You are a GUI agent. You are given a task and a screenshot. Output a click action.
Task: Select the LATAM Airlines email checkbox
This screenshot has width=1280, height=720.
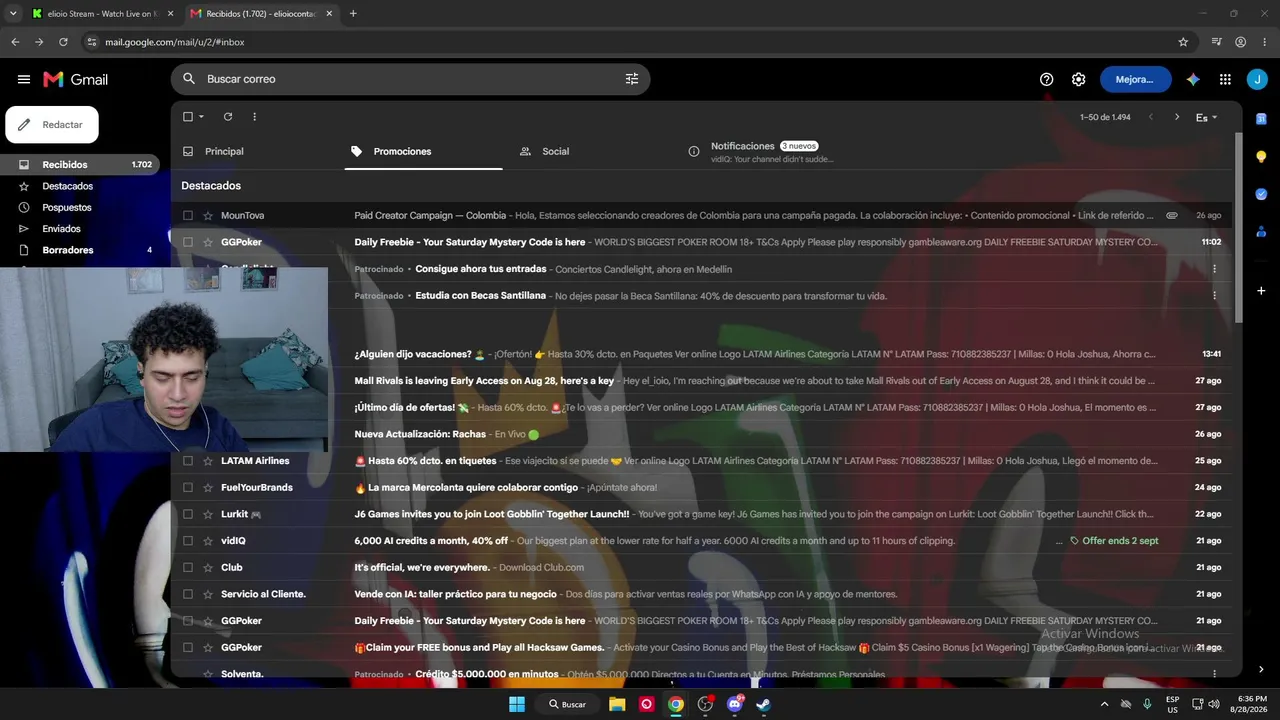coord(188,461)
